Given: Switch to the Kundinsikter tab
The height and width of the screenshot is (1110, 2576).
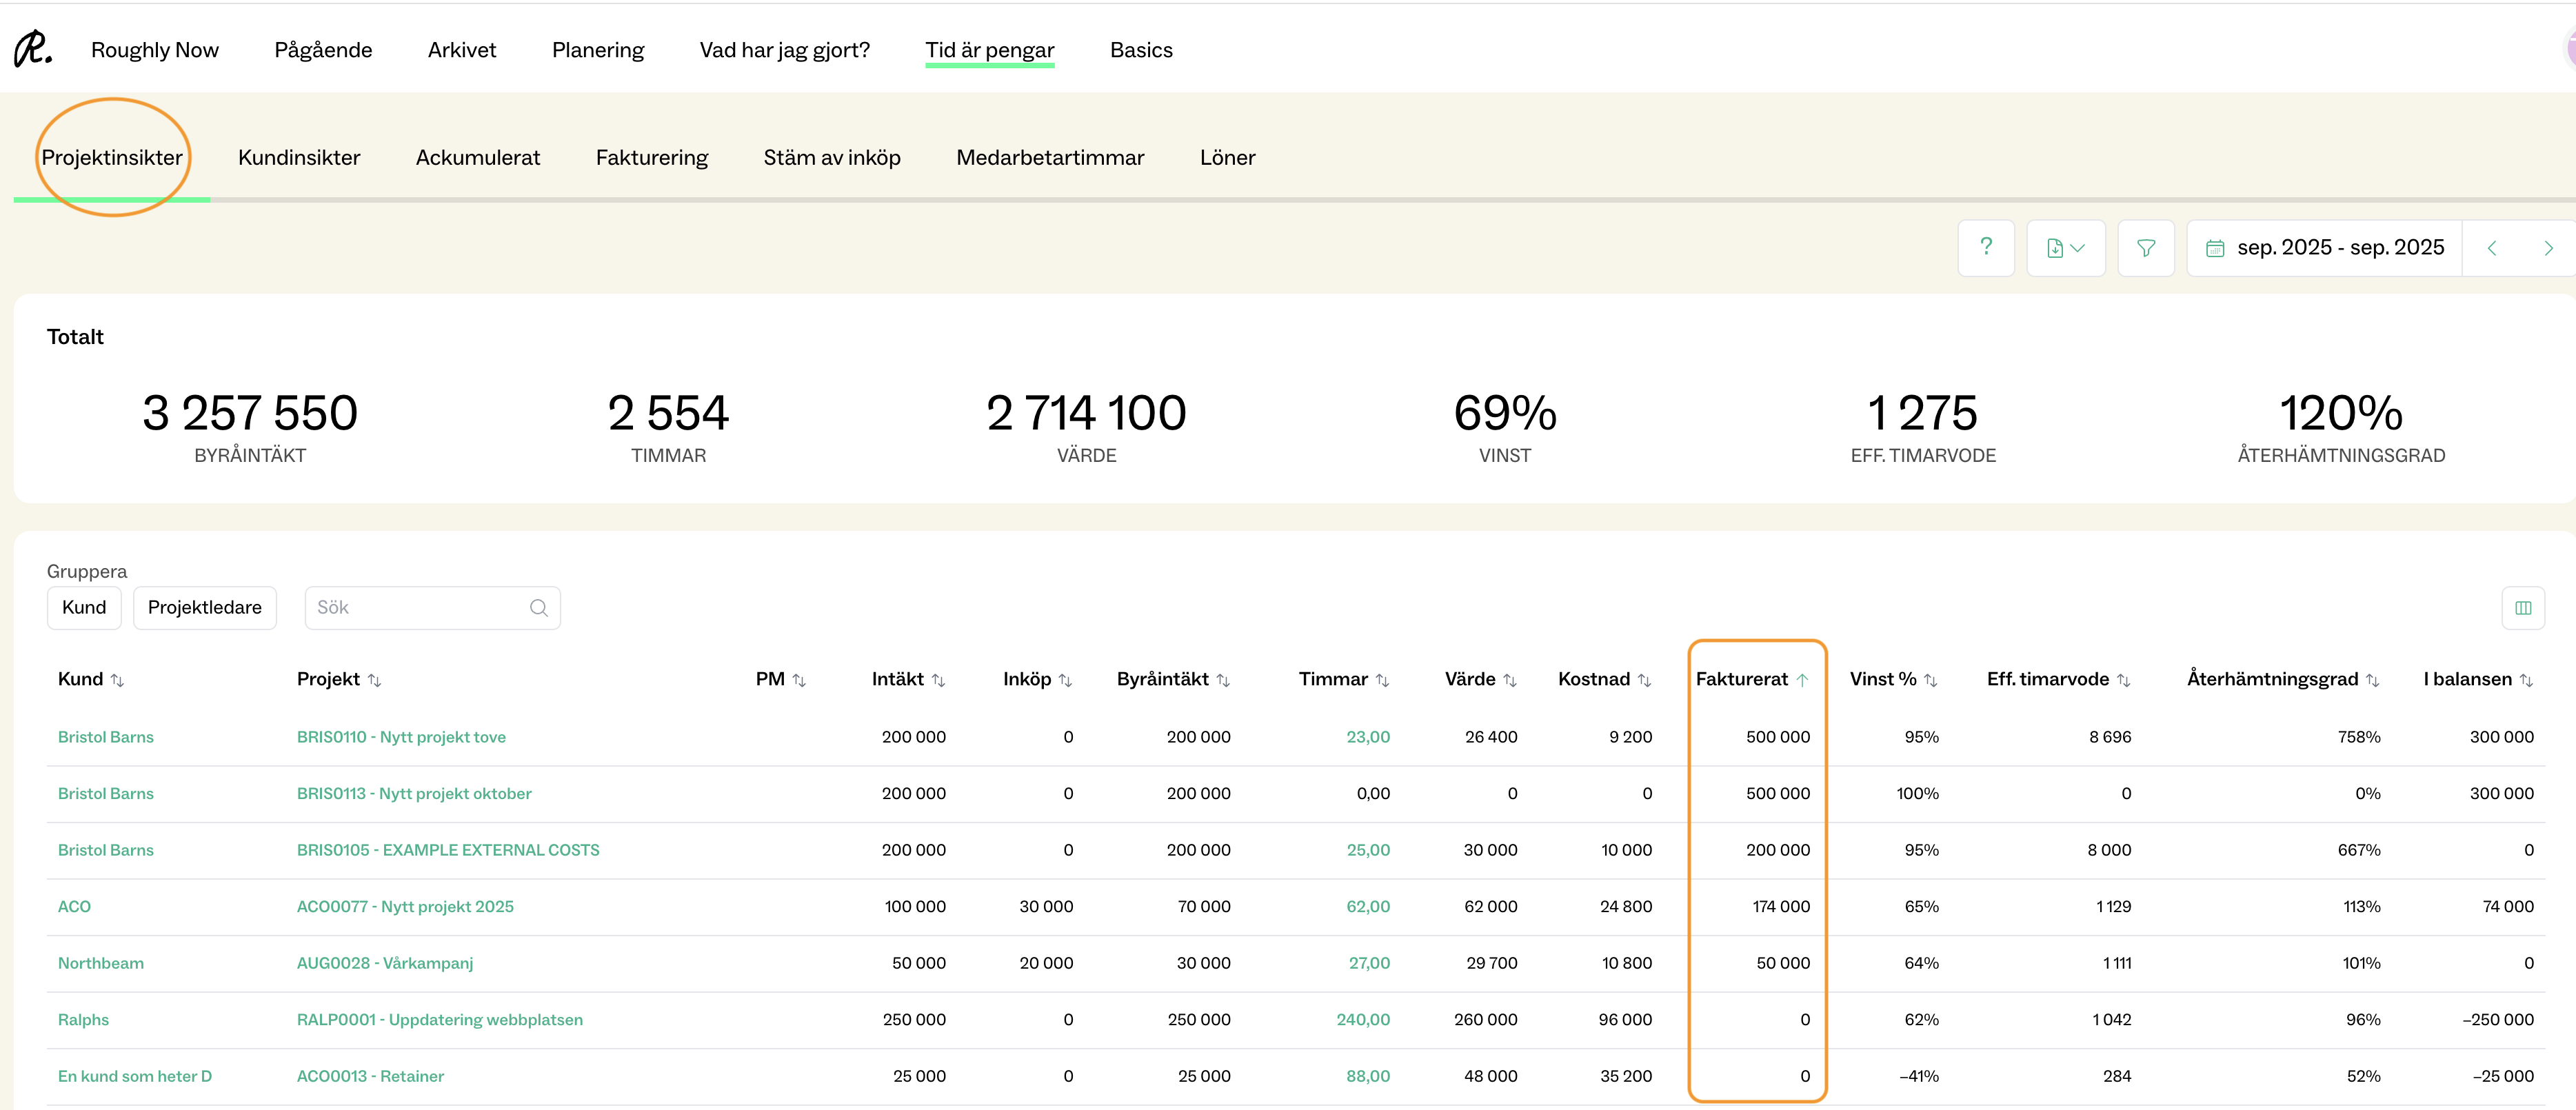Looking at the screenshot, I should pyautogui.click(x=299, y=157).
